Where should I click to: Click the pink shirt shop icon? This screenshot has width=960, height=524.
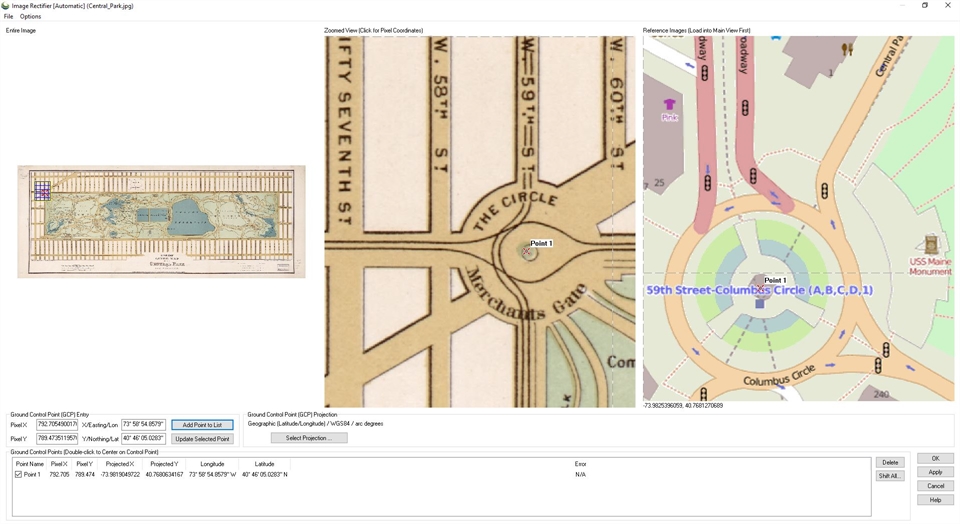[669, 104]
